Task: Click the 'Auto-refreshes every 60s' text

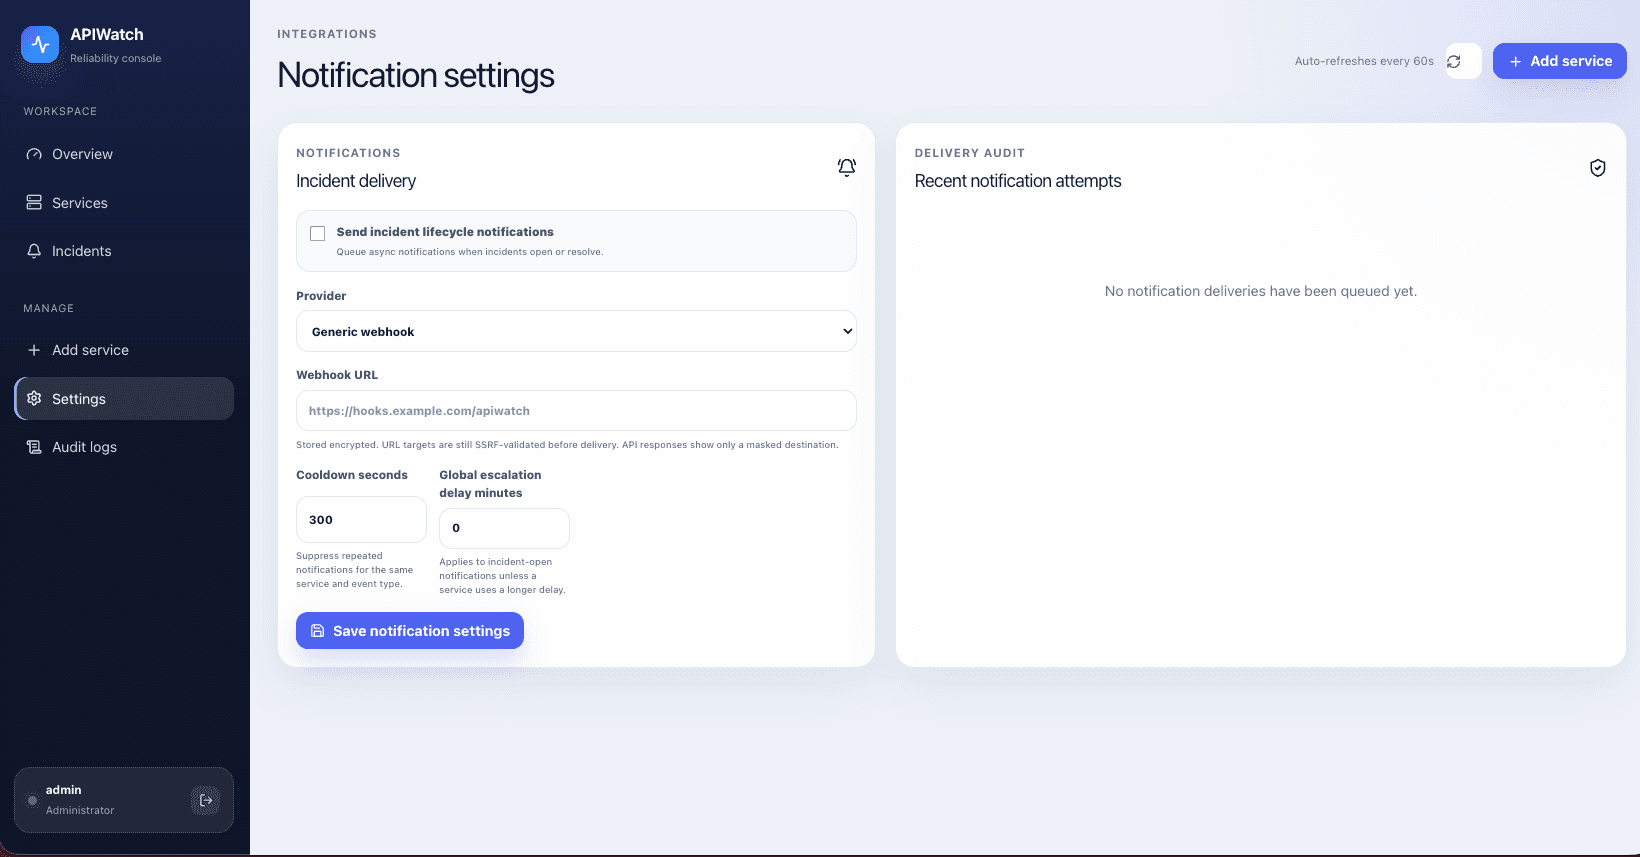Action: point(1364,61)
